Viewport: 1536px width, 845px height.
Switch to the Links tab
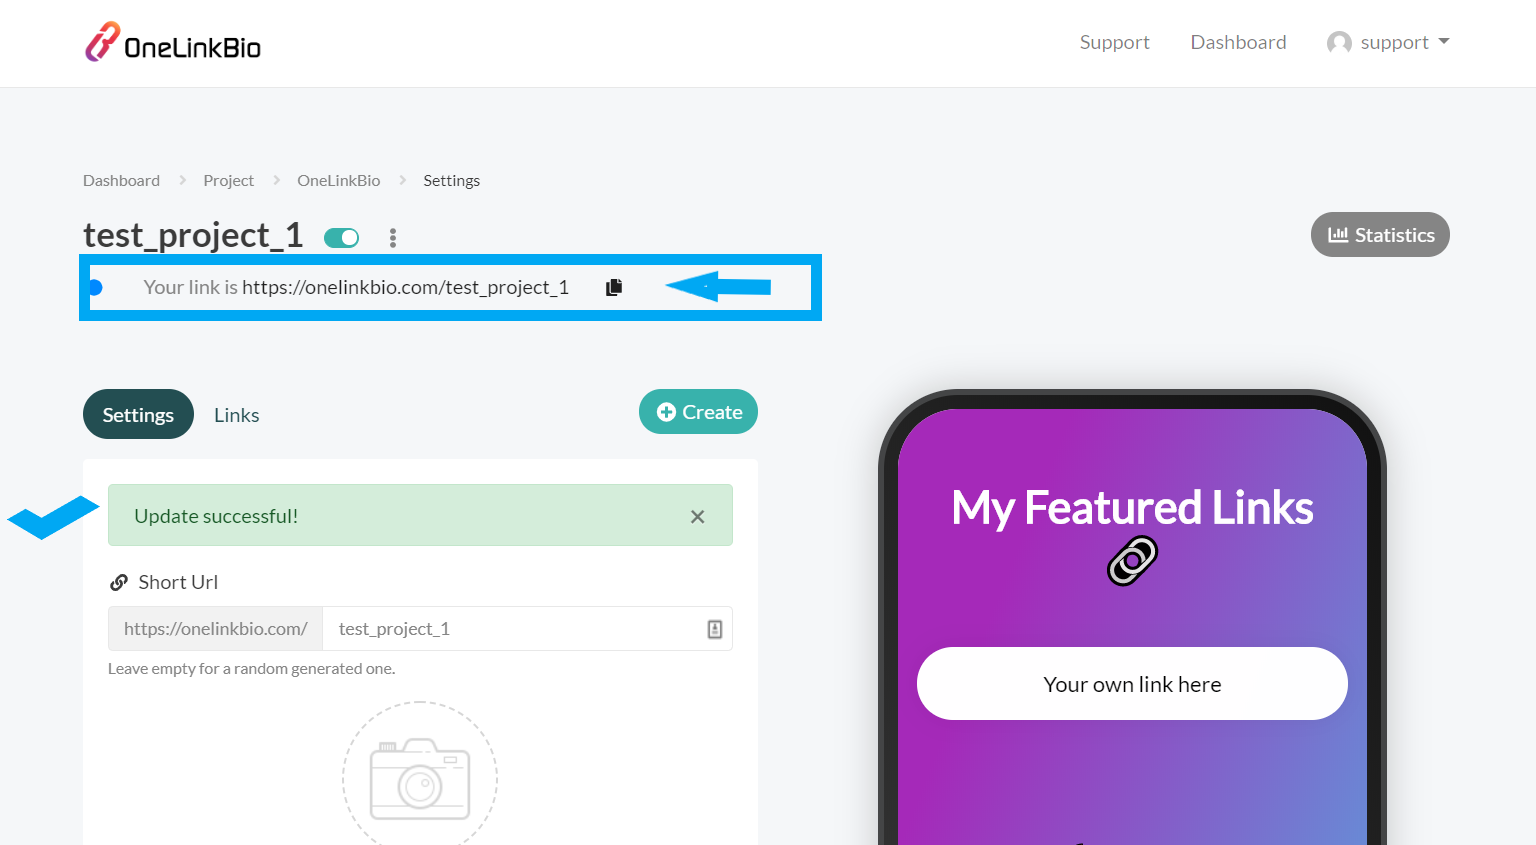237,415
